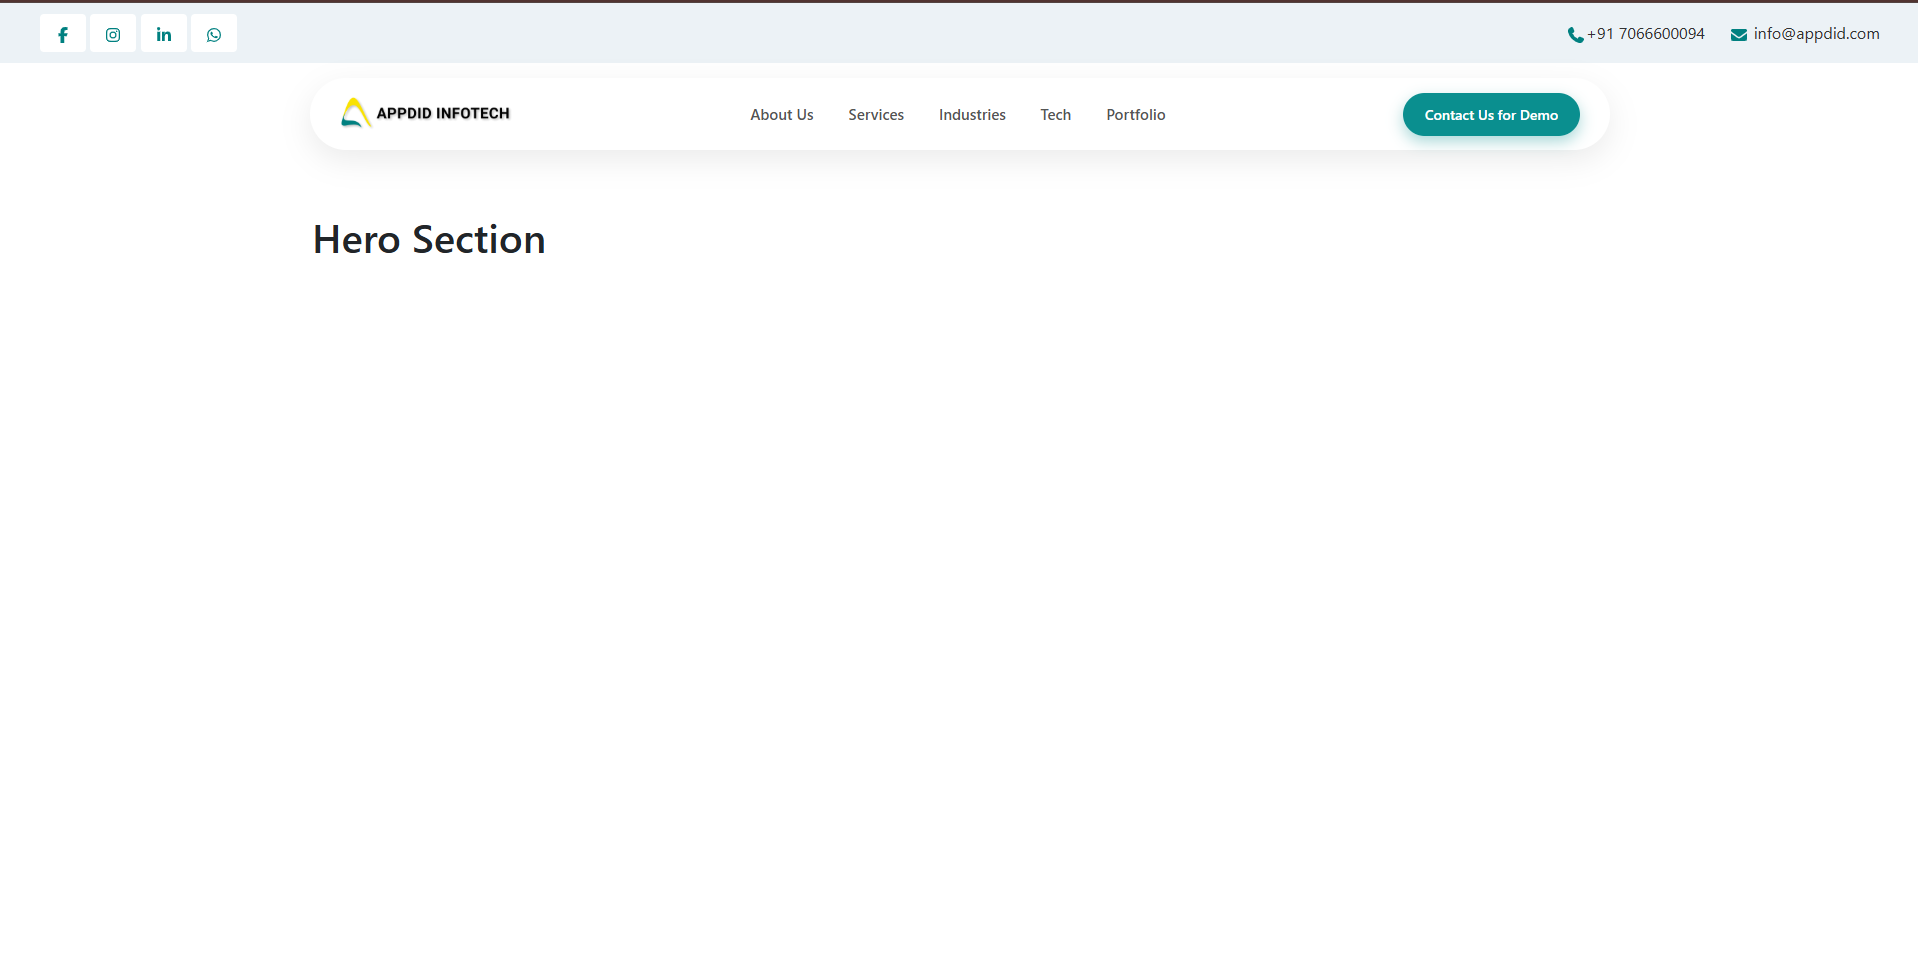Image resolution: width=1918 pixels, height=956 pixels.
Task: Visit the LinkedIn profile icon
Action: 164,34
